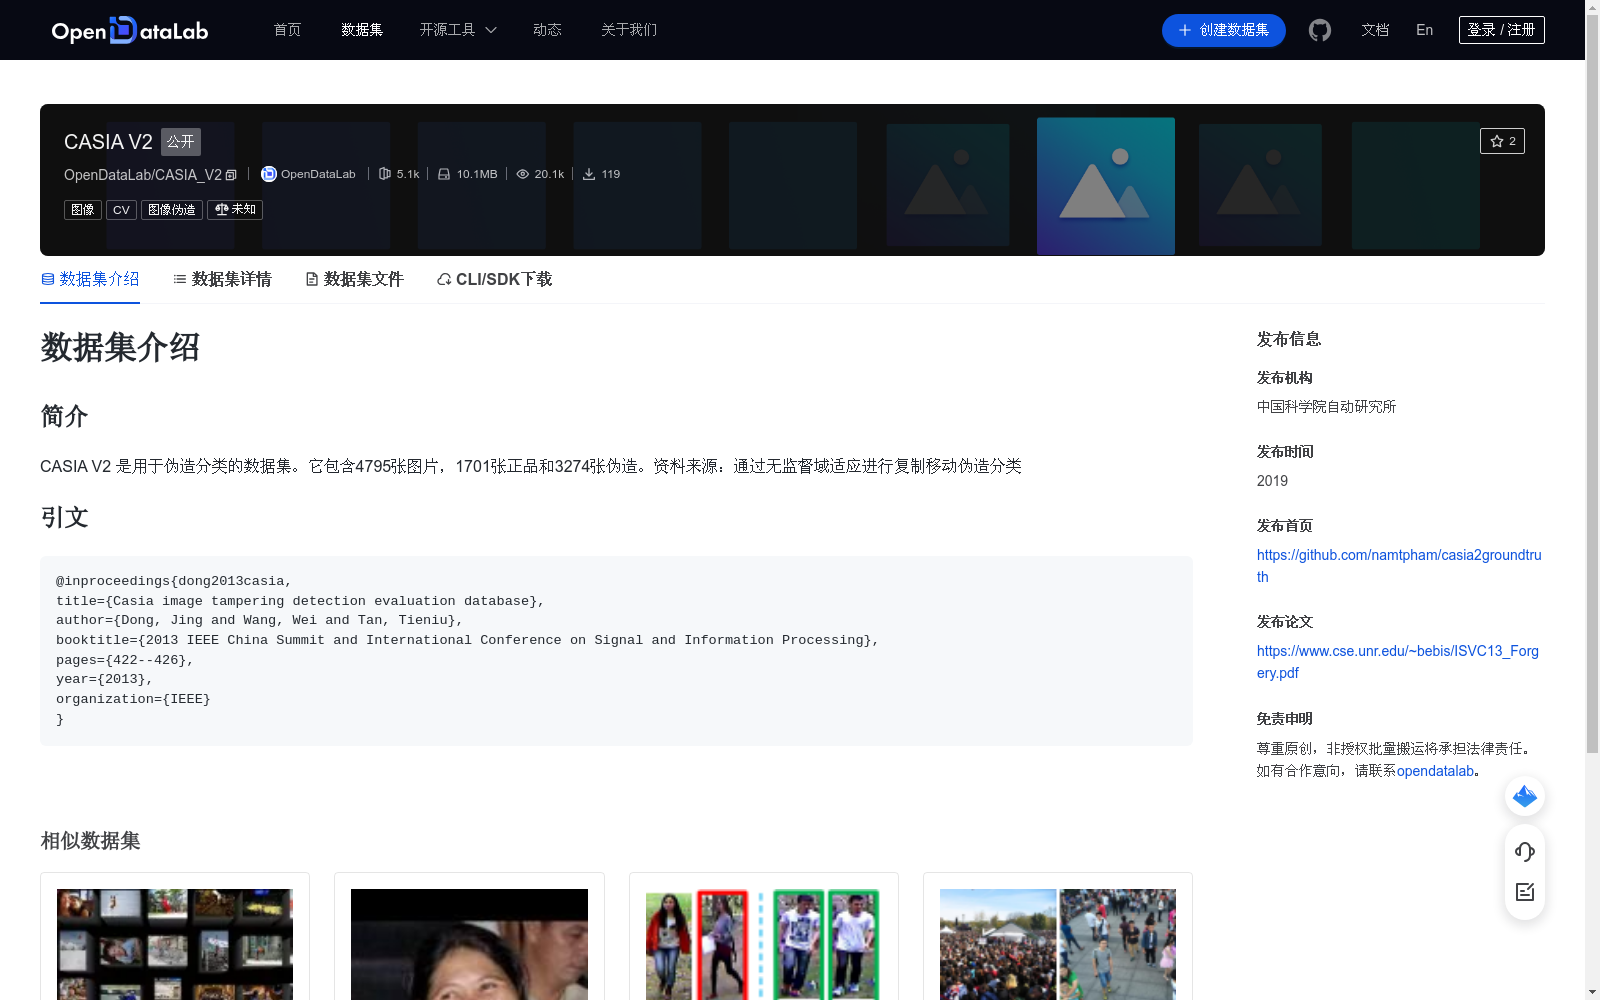
Task: Open 动态 in the navigation
Action: (547, 30)
